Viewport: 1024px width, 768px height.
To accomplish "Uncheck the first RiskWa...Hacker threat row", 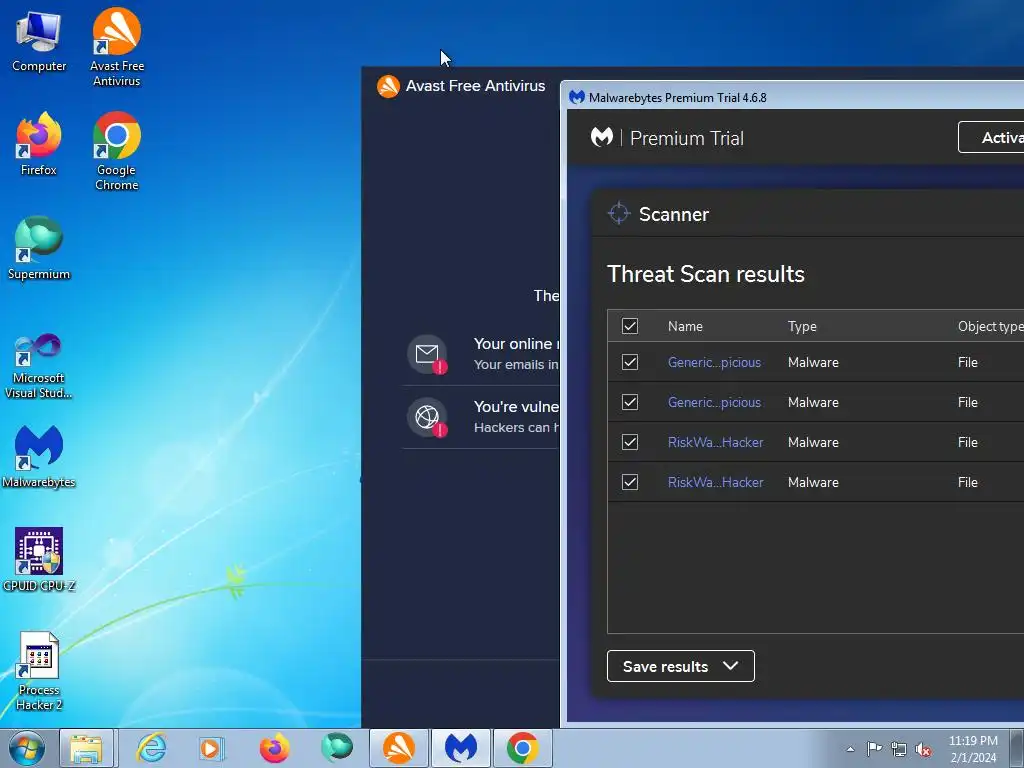I will tap(630, 442).
